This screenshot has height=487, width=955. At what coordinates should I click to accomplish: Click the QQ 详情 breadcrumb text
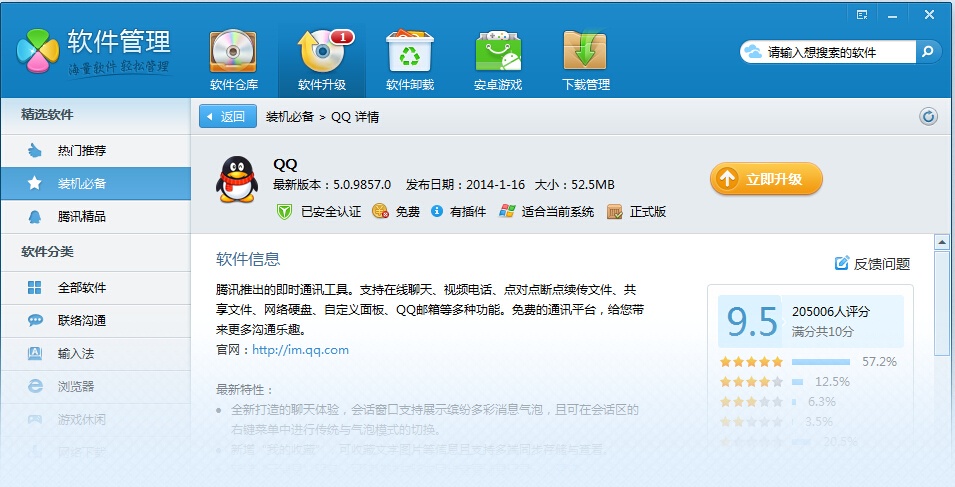click(x=355, y=117)
